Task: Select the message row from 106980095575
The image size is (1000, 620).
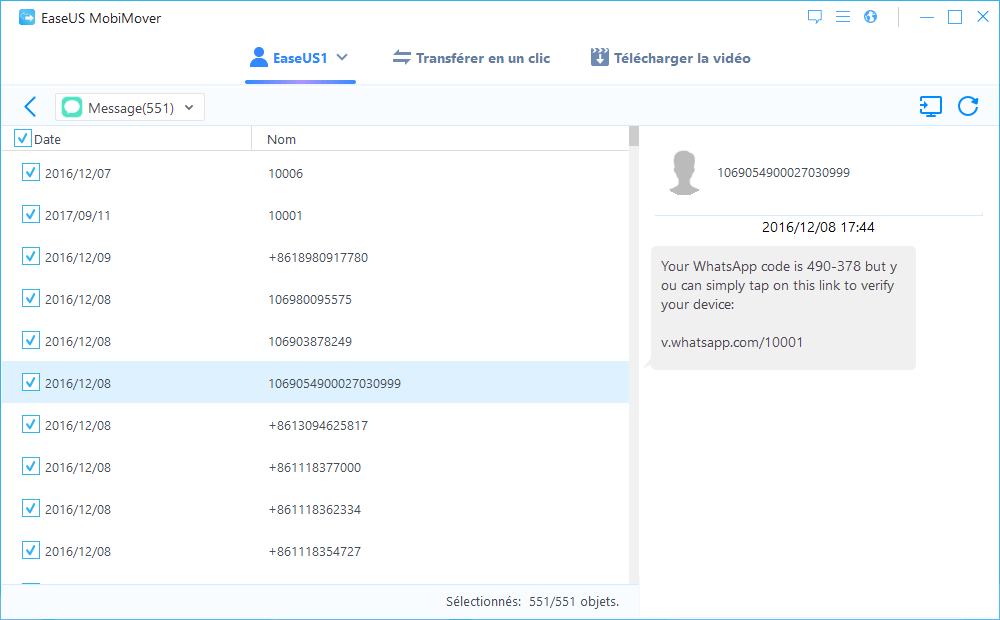Action: (x=310, y=299)
